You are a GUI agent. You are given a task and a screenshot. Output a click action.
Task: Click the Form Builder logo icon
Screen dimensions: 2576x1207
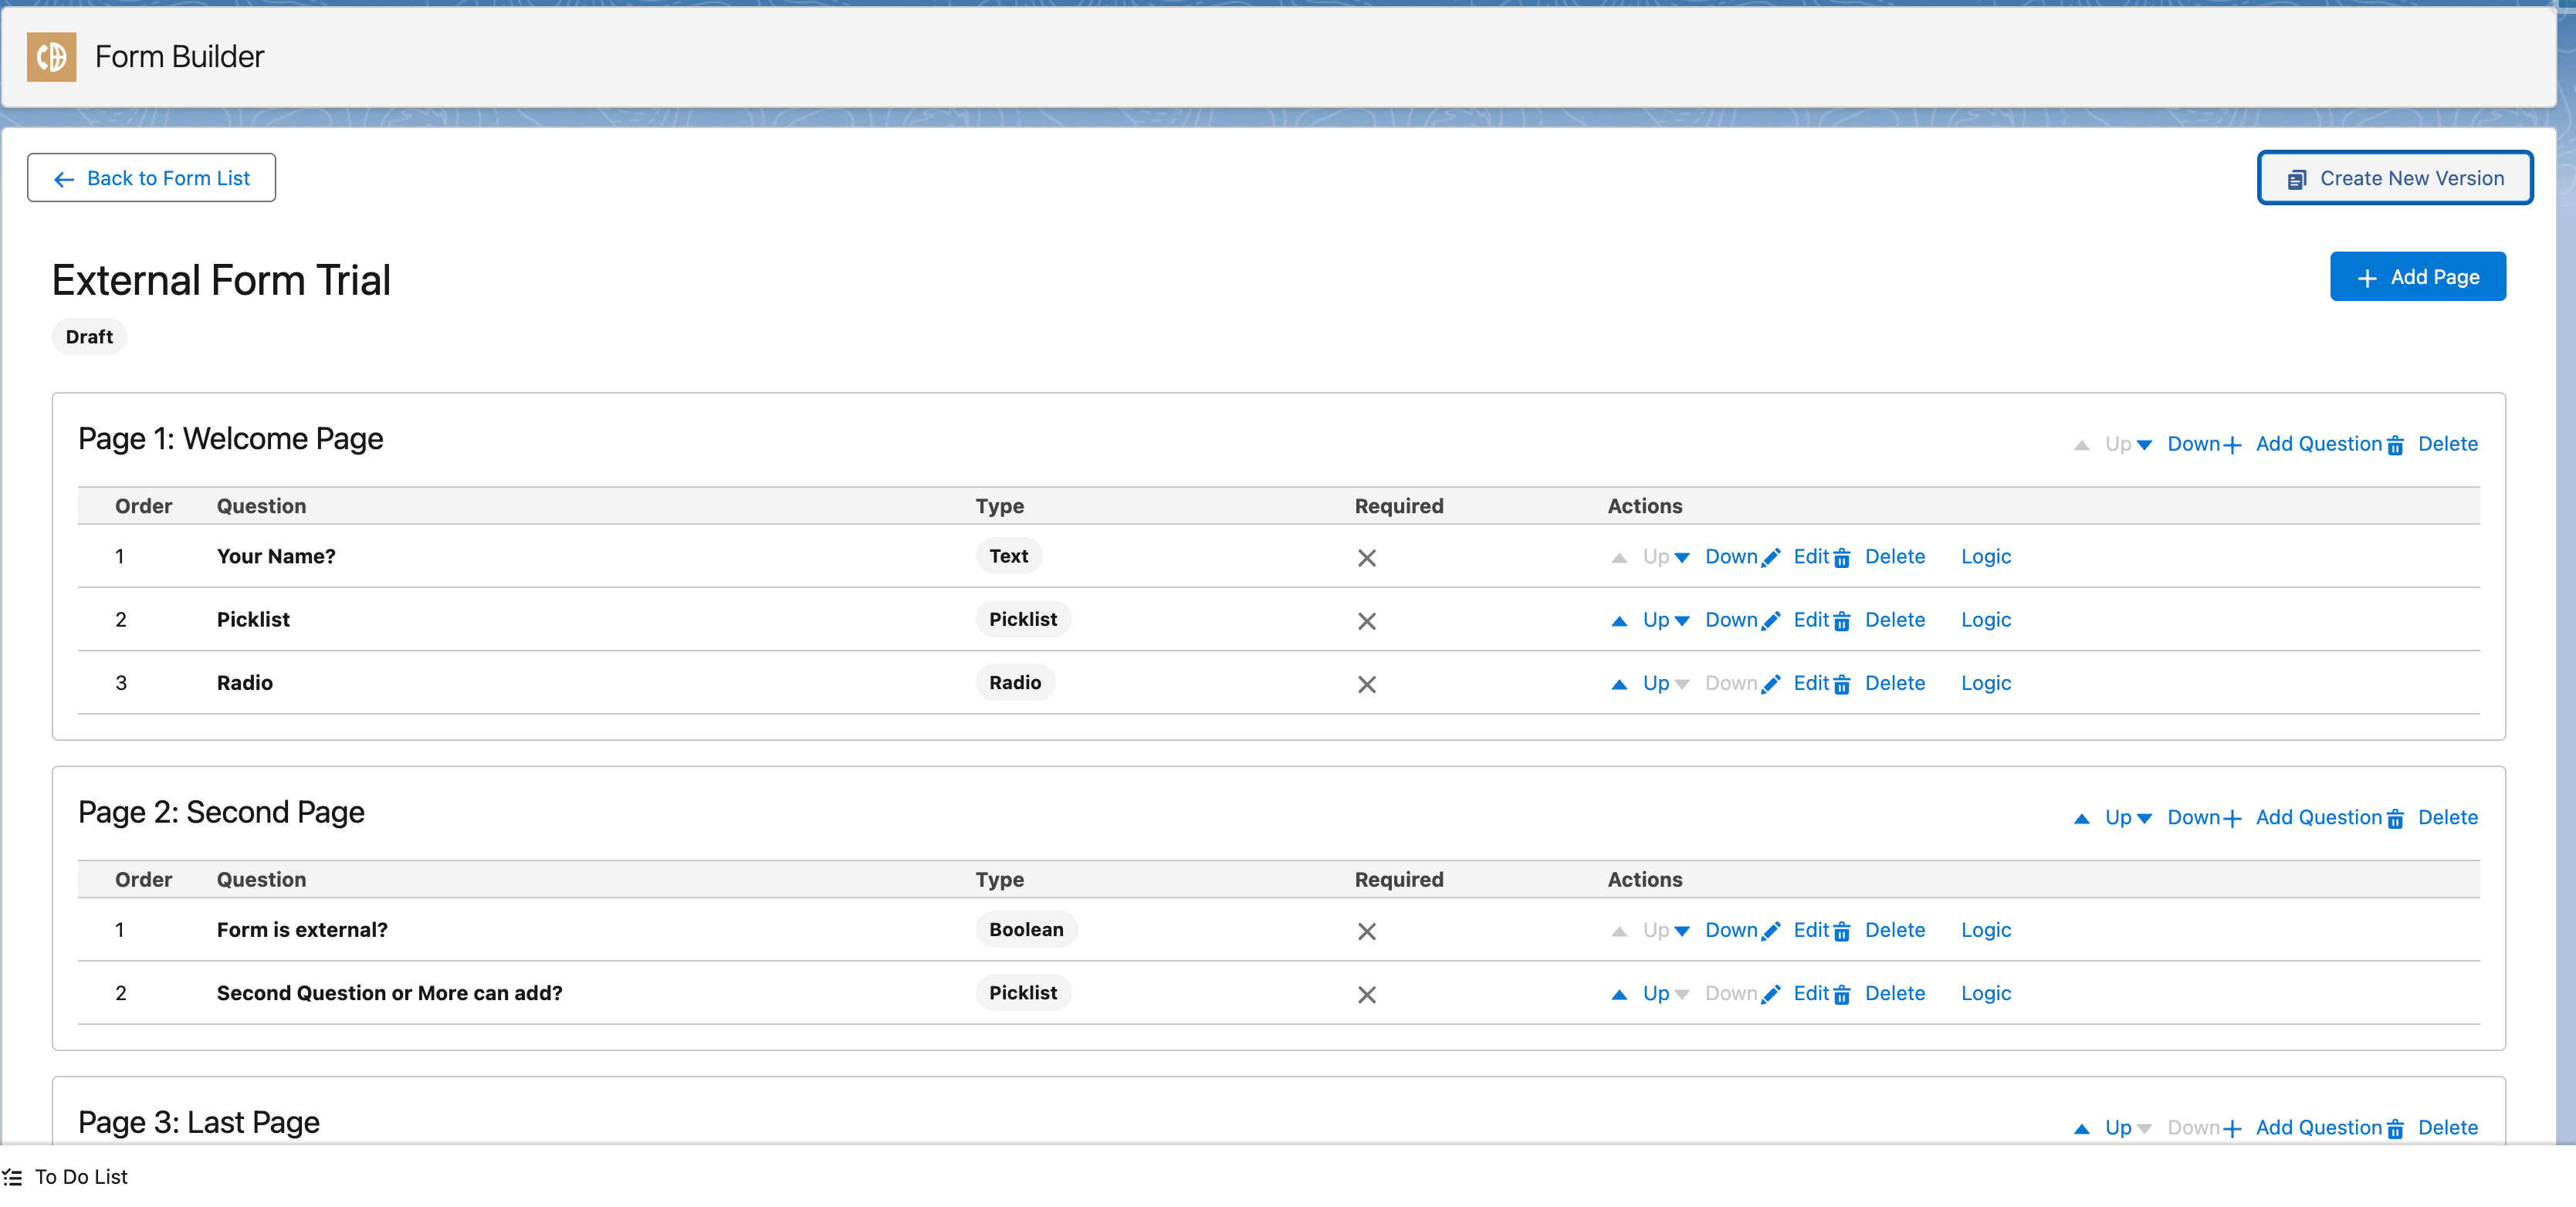[51, 57]
